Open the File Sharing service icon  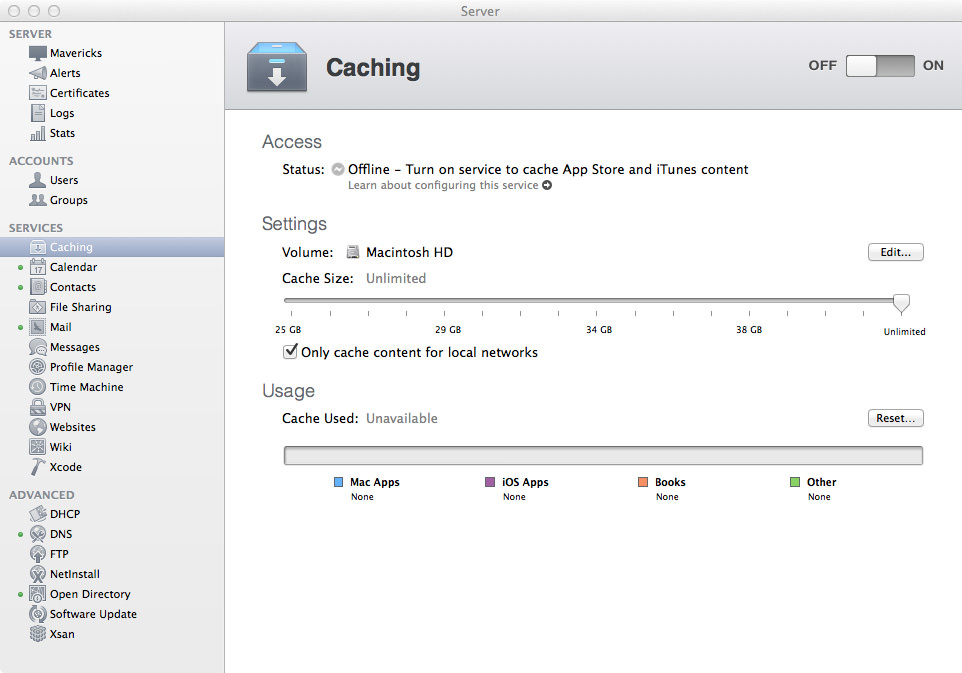coord(37,307)
